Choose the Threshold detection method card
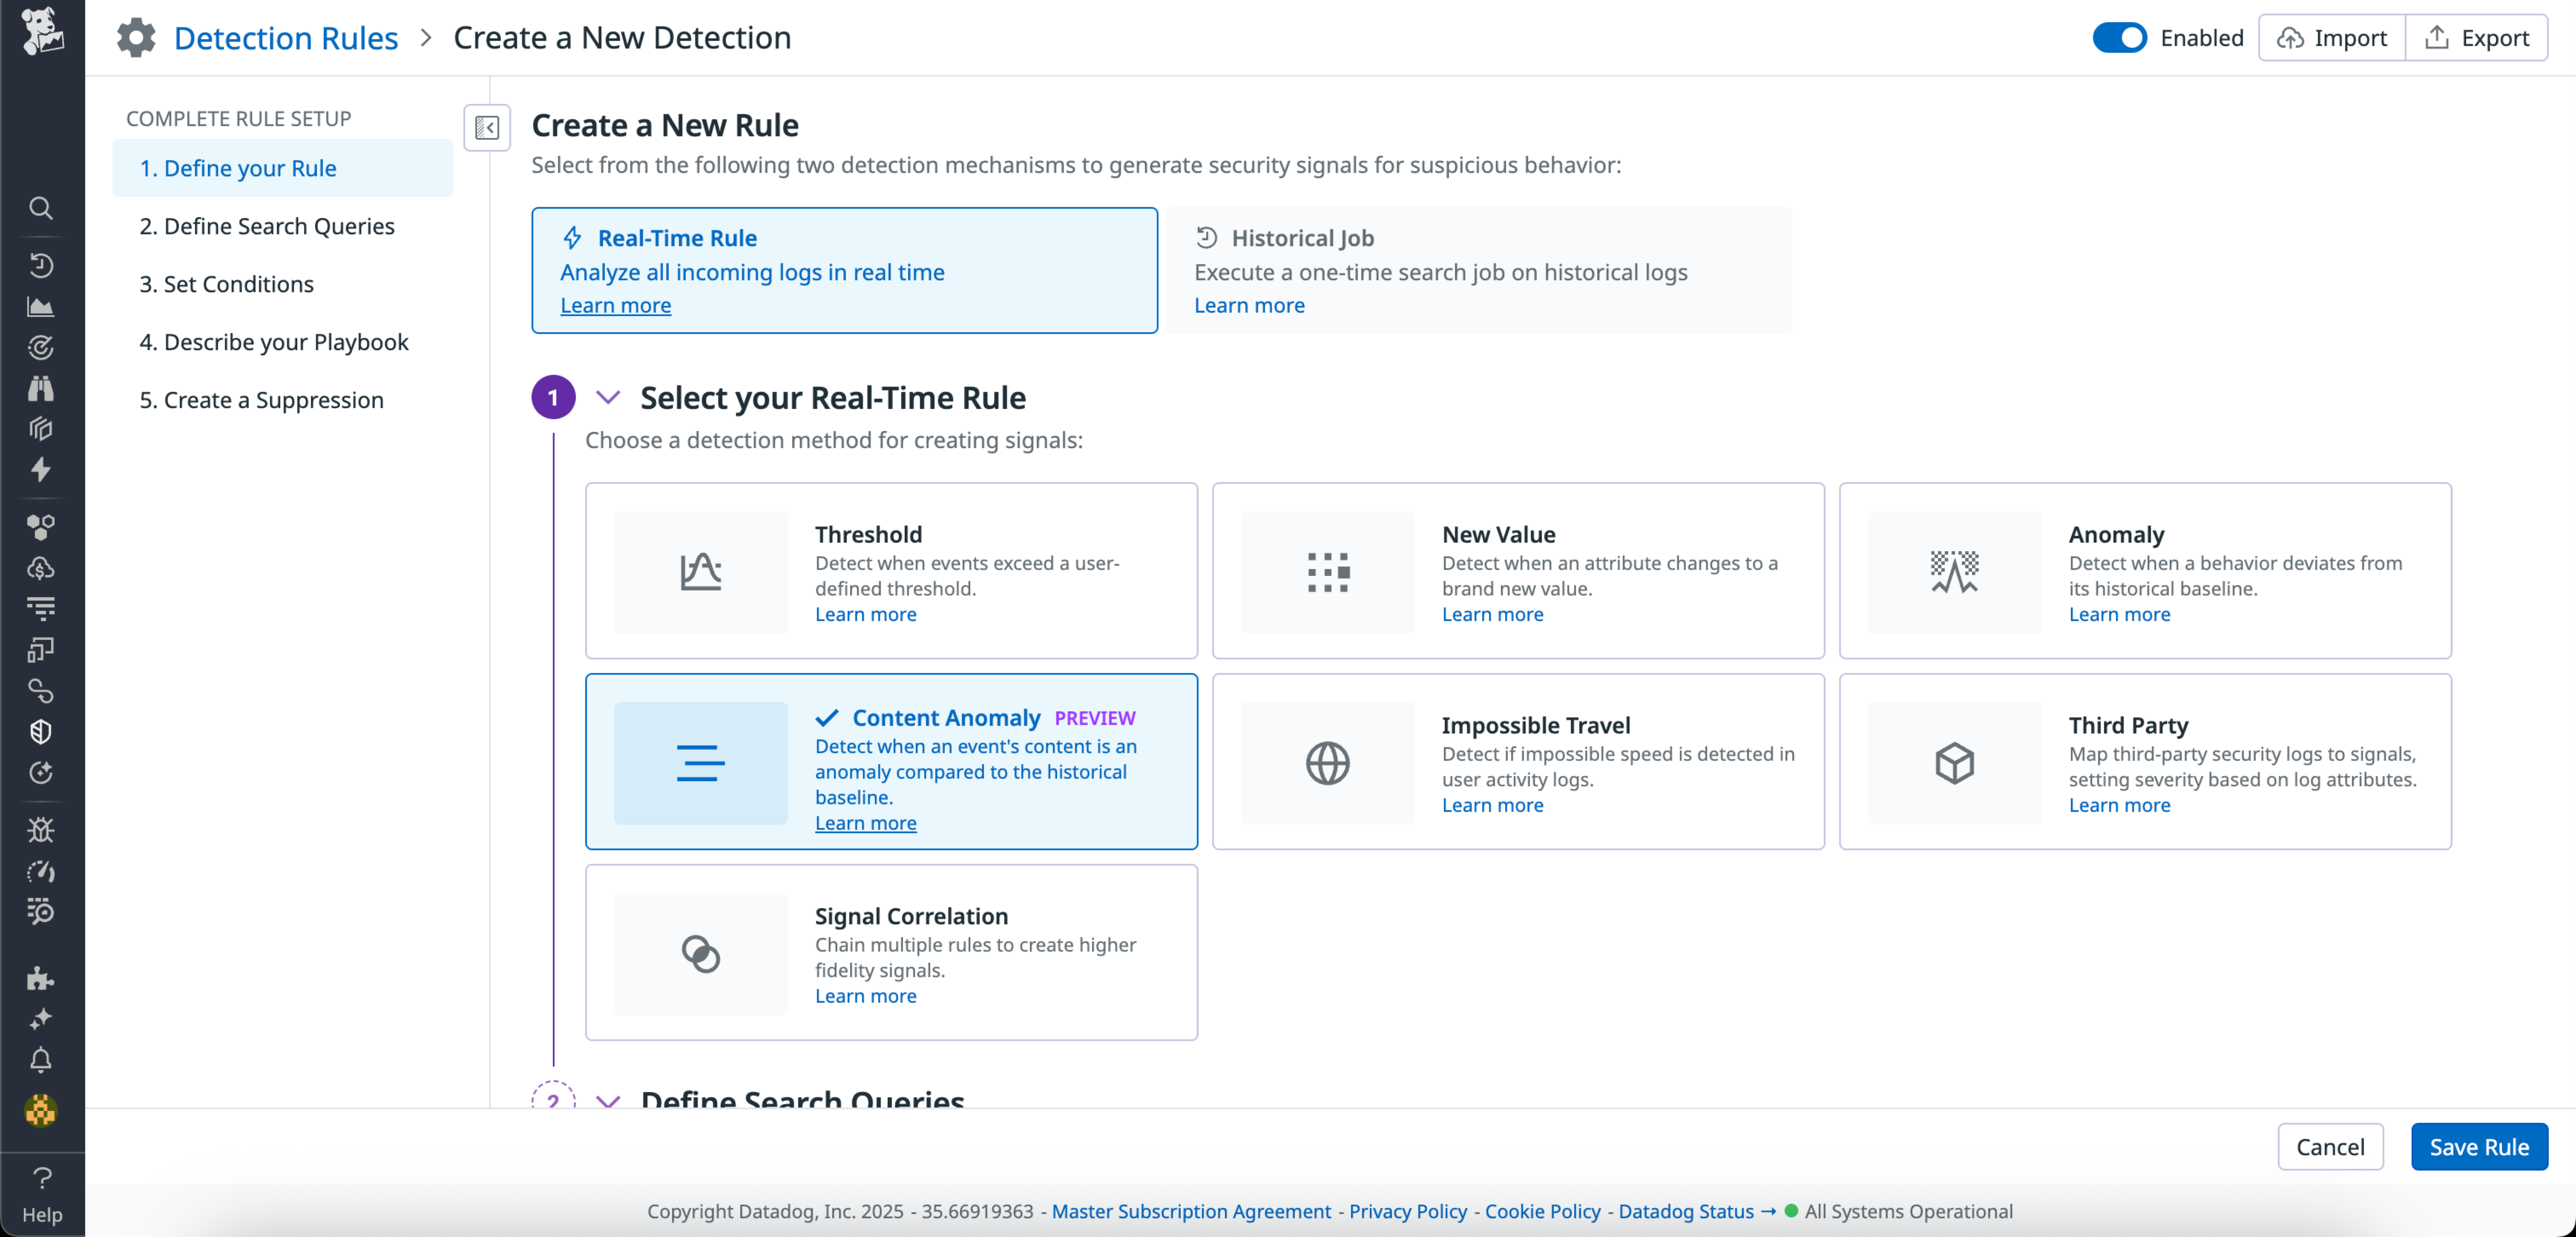Image resolution: width=2576 pixels, height=1237 pixels. [890, 570]
